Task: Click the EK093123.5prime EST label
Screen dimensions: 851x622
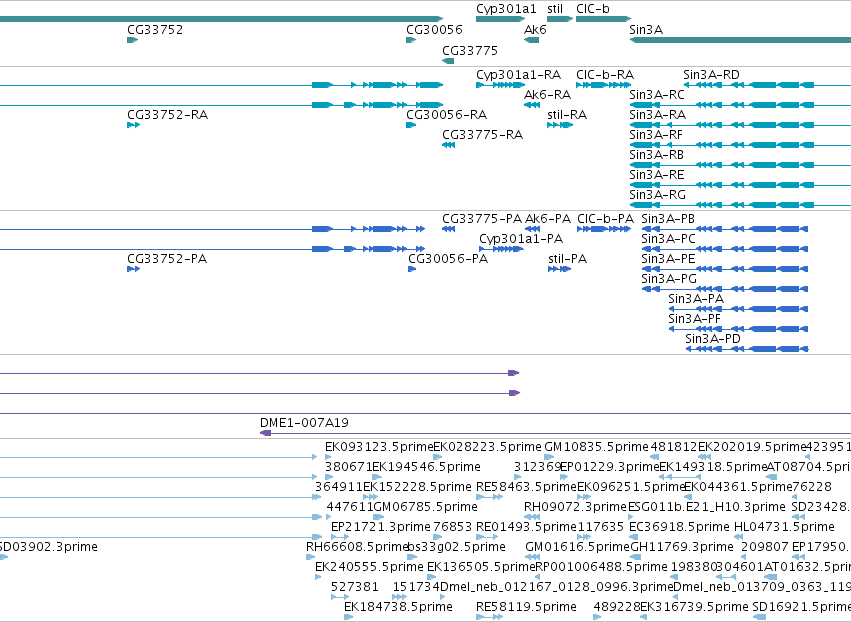Action: click(x=379, y=447)
